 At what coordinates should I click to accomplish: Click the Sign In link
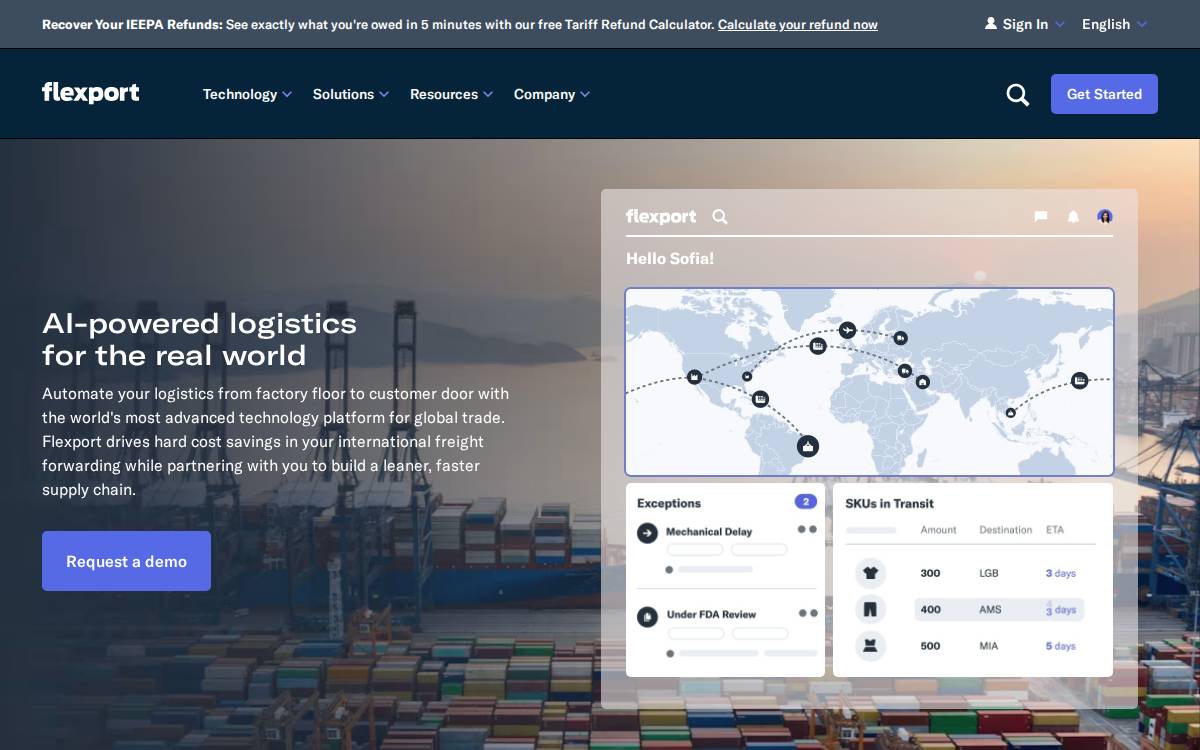click(x=1025, y=24)
